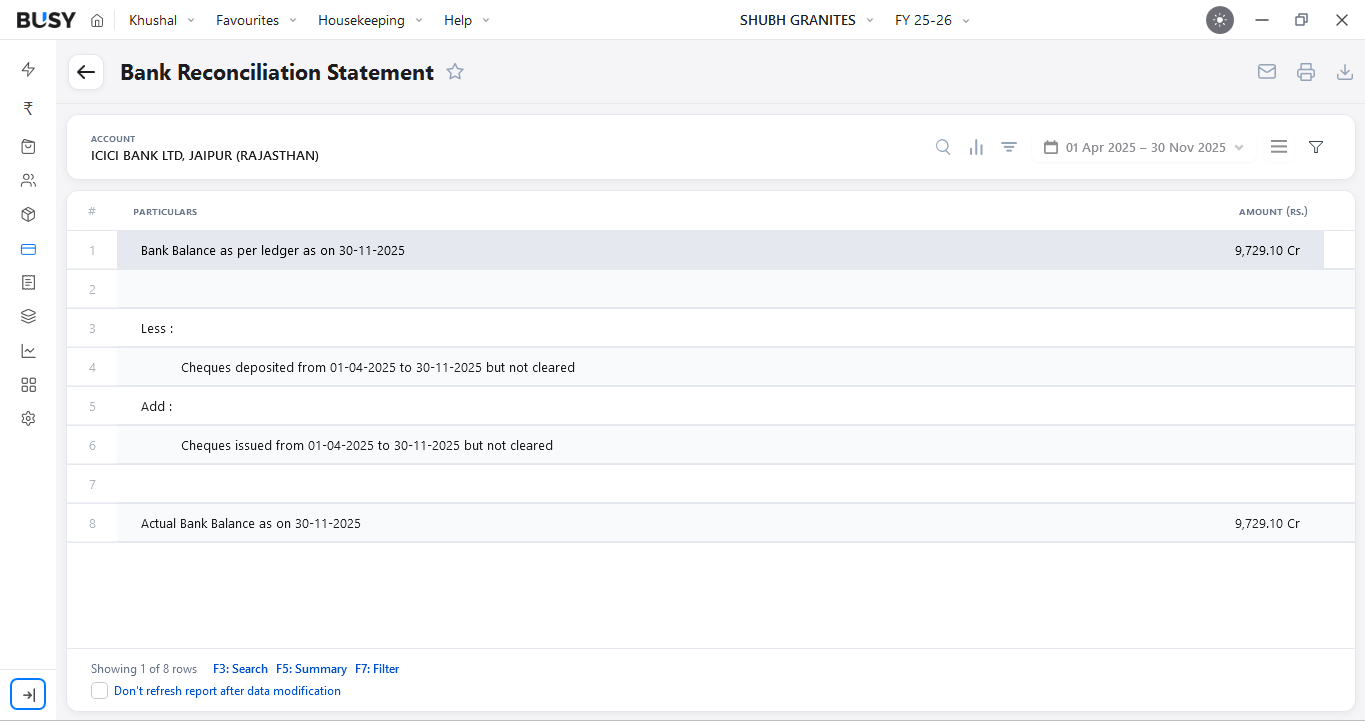
Task: Open the layers stack sidebar icon
Action: [x=28, y=316]
